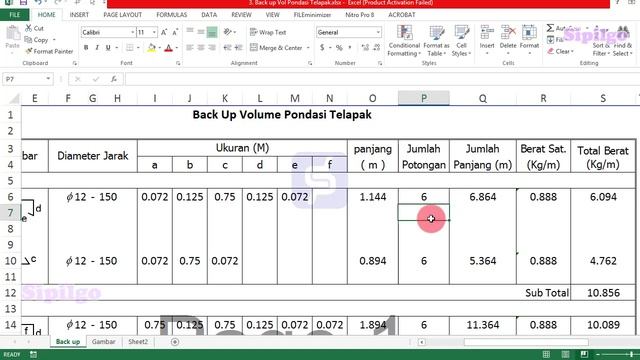Decrease font size with small A icon

tap(175, 32)
